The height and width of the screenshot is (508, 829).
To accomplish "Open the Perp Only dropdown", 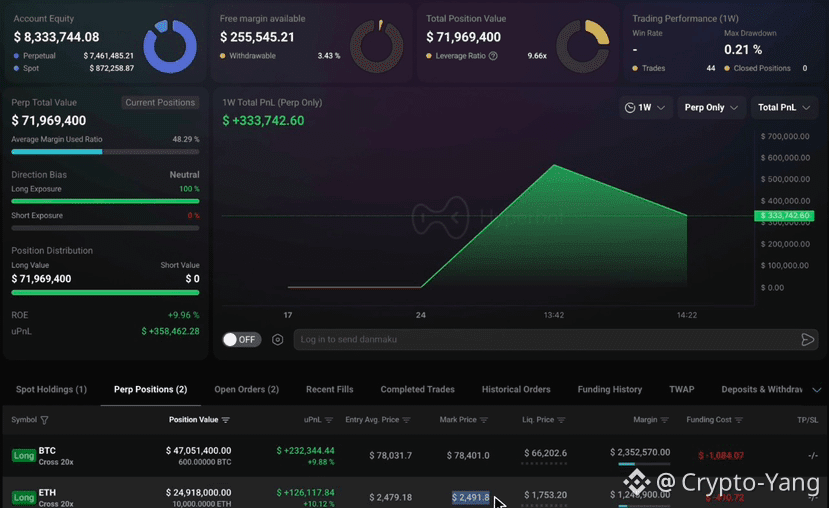I will coord(711,107).
